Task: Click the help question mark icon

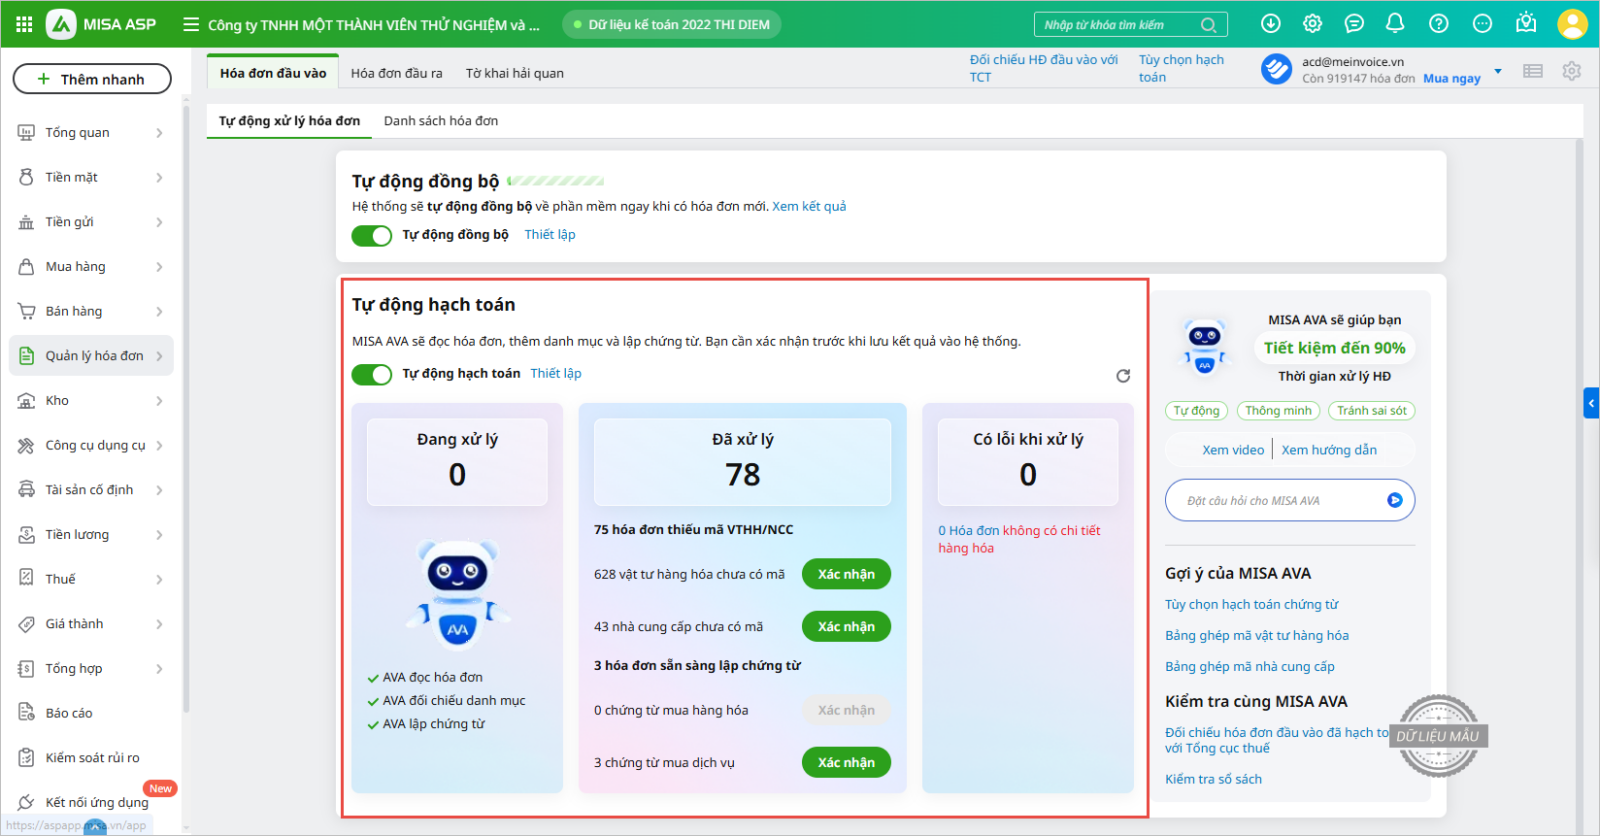Action: [x=1438, y=23]
